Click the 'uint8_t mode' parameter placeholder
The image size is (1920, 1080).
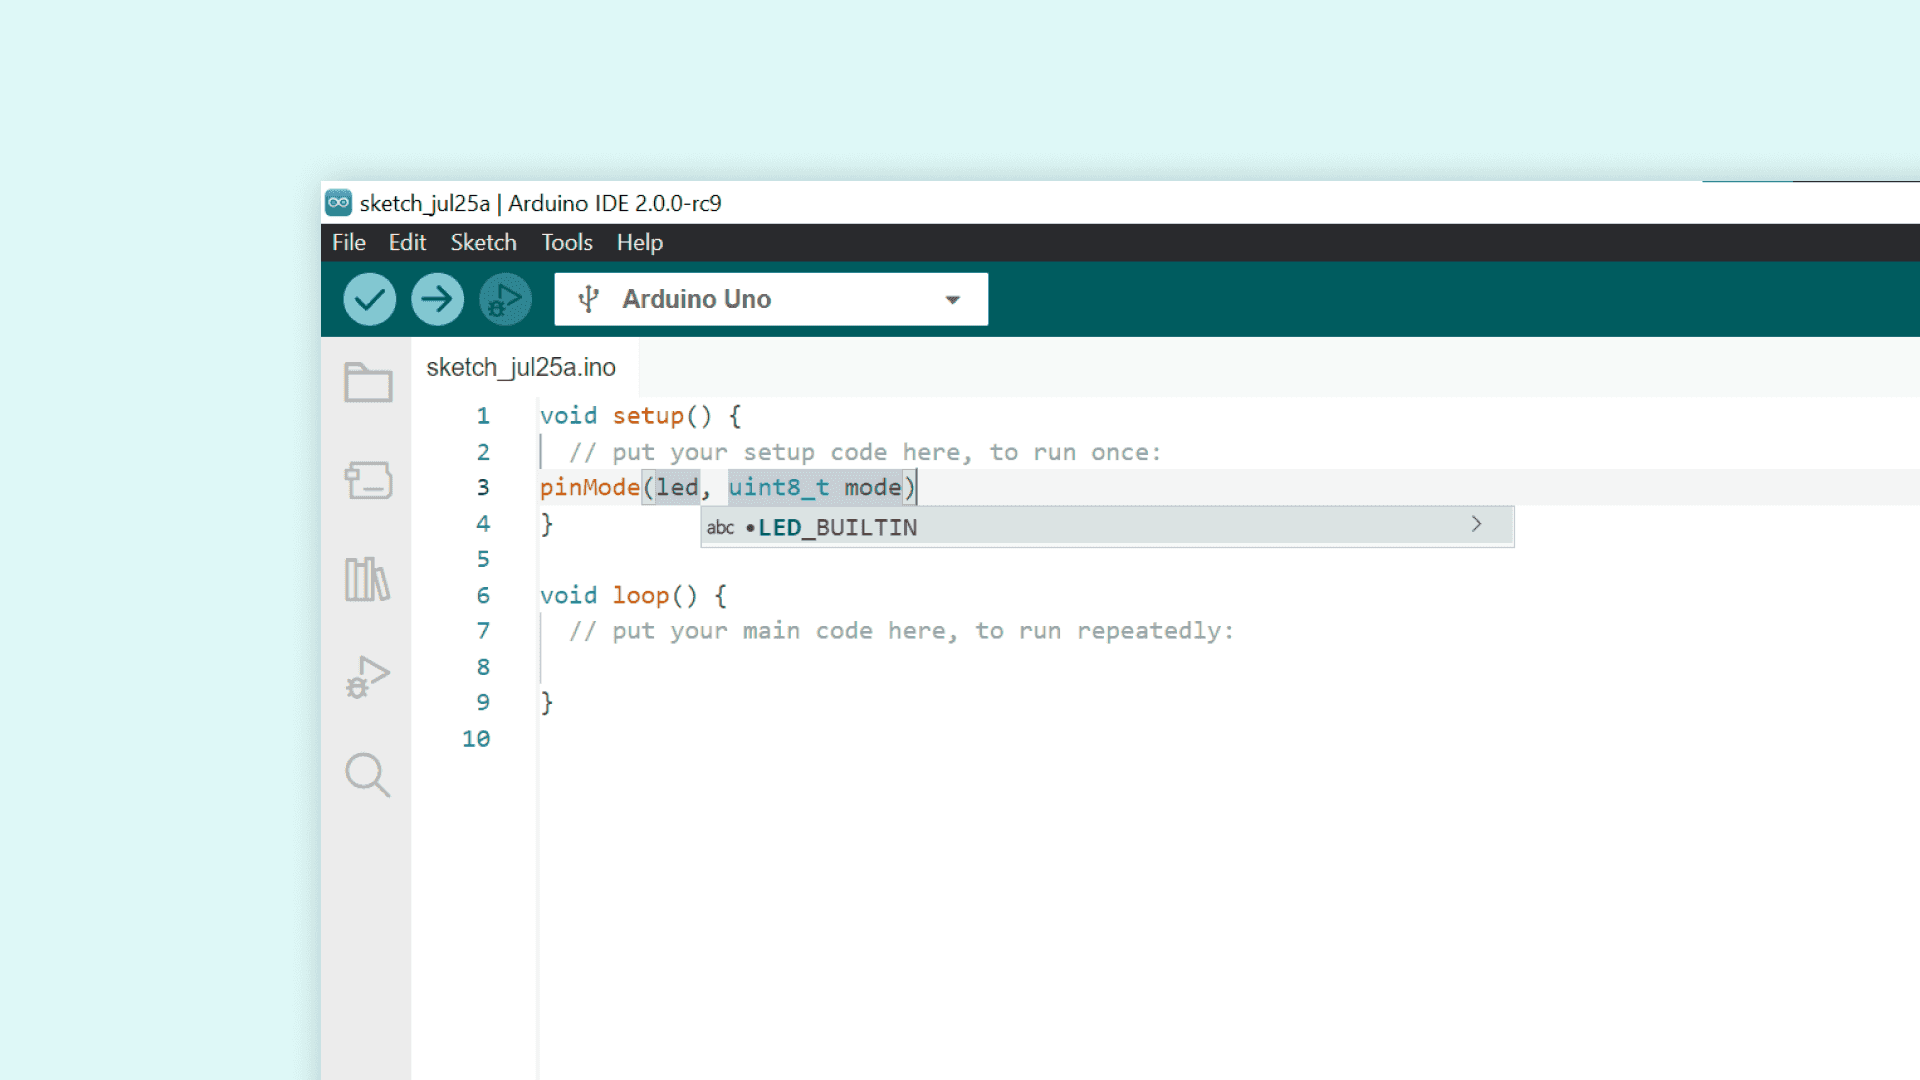point(815,488)
